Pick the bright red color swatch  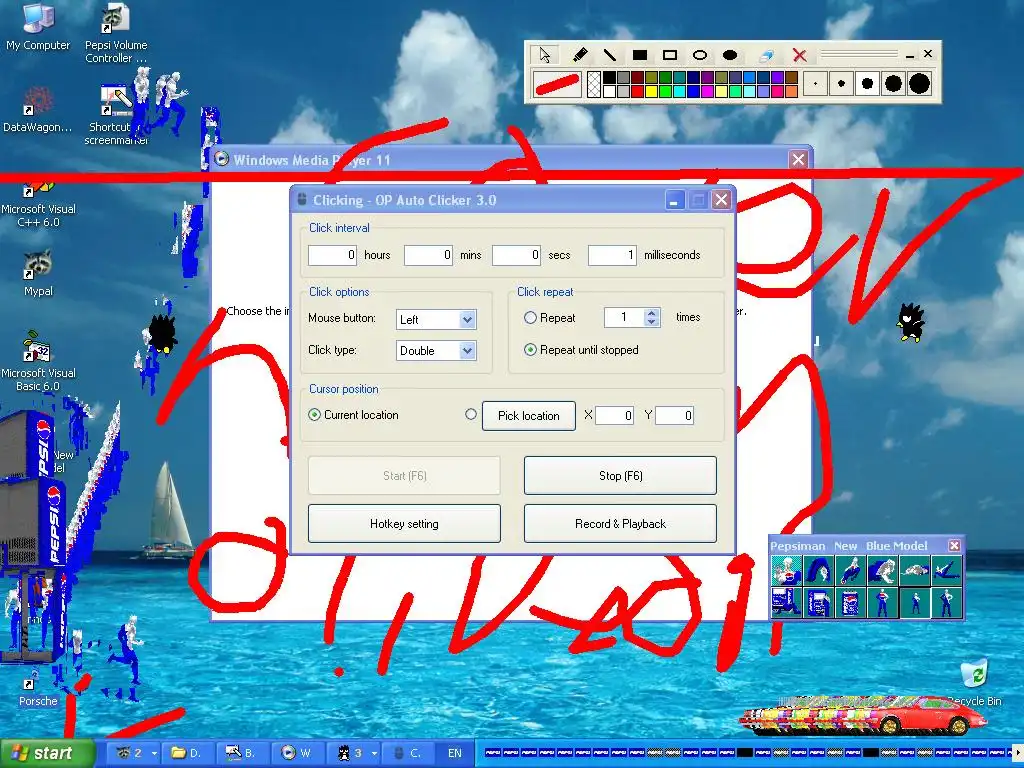(x=637, y=91)
